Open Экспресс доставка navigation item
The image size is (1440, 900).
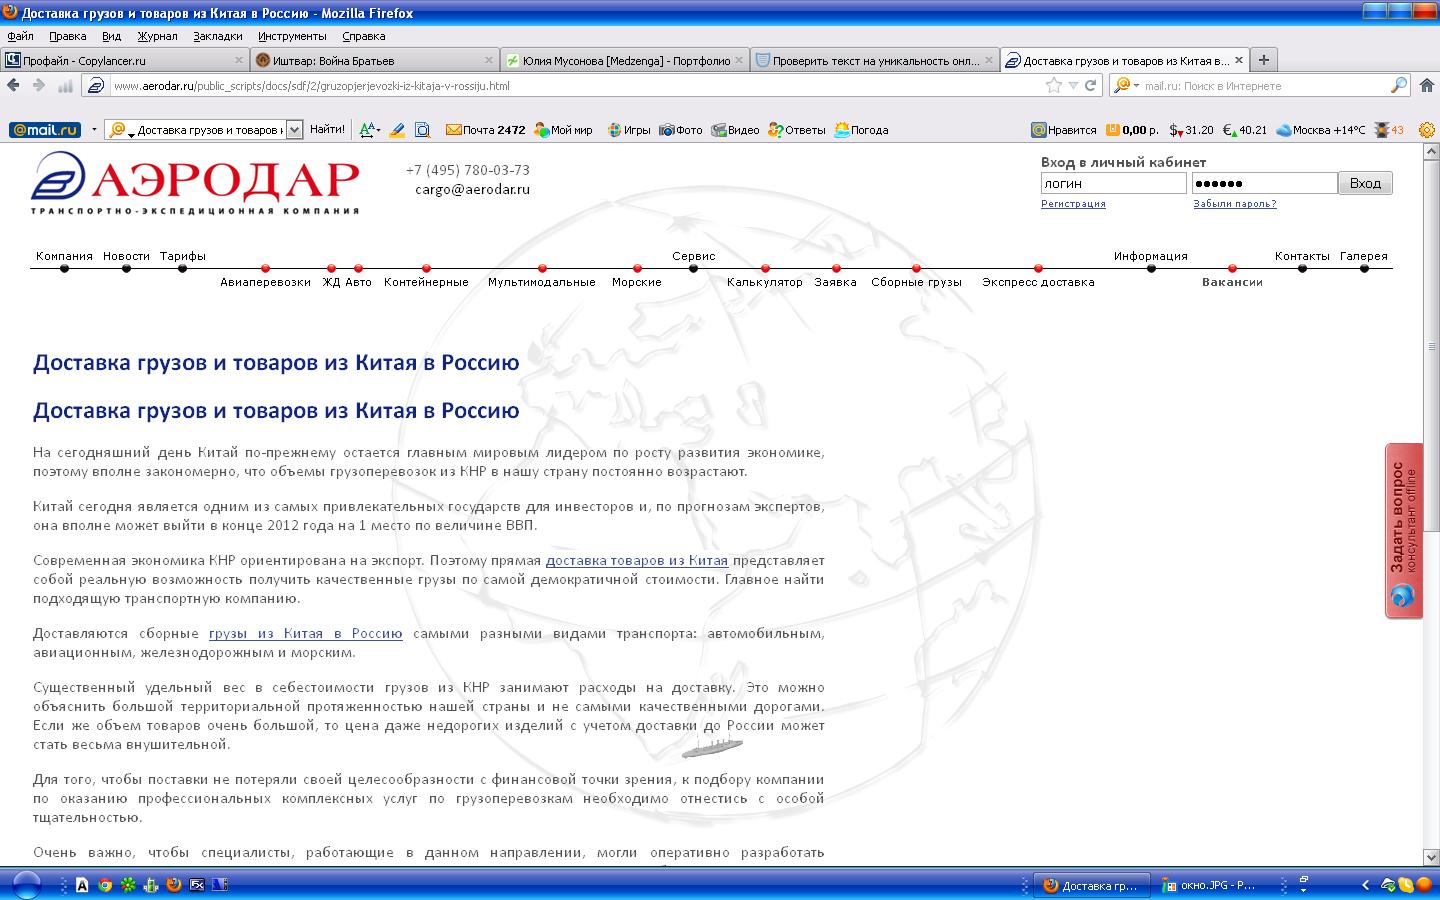[1038, 282]
